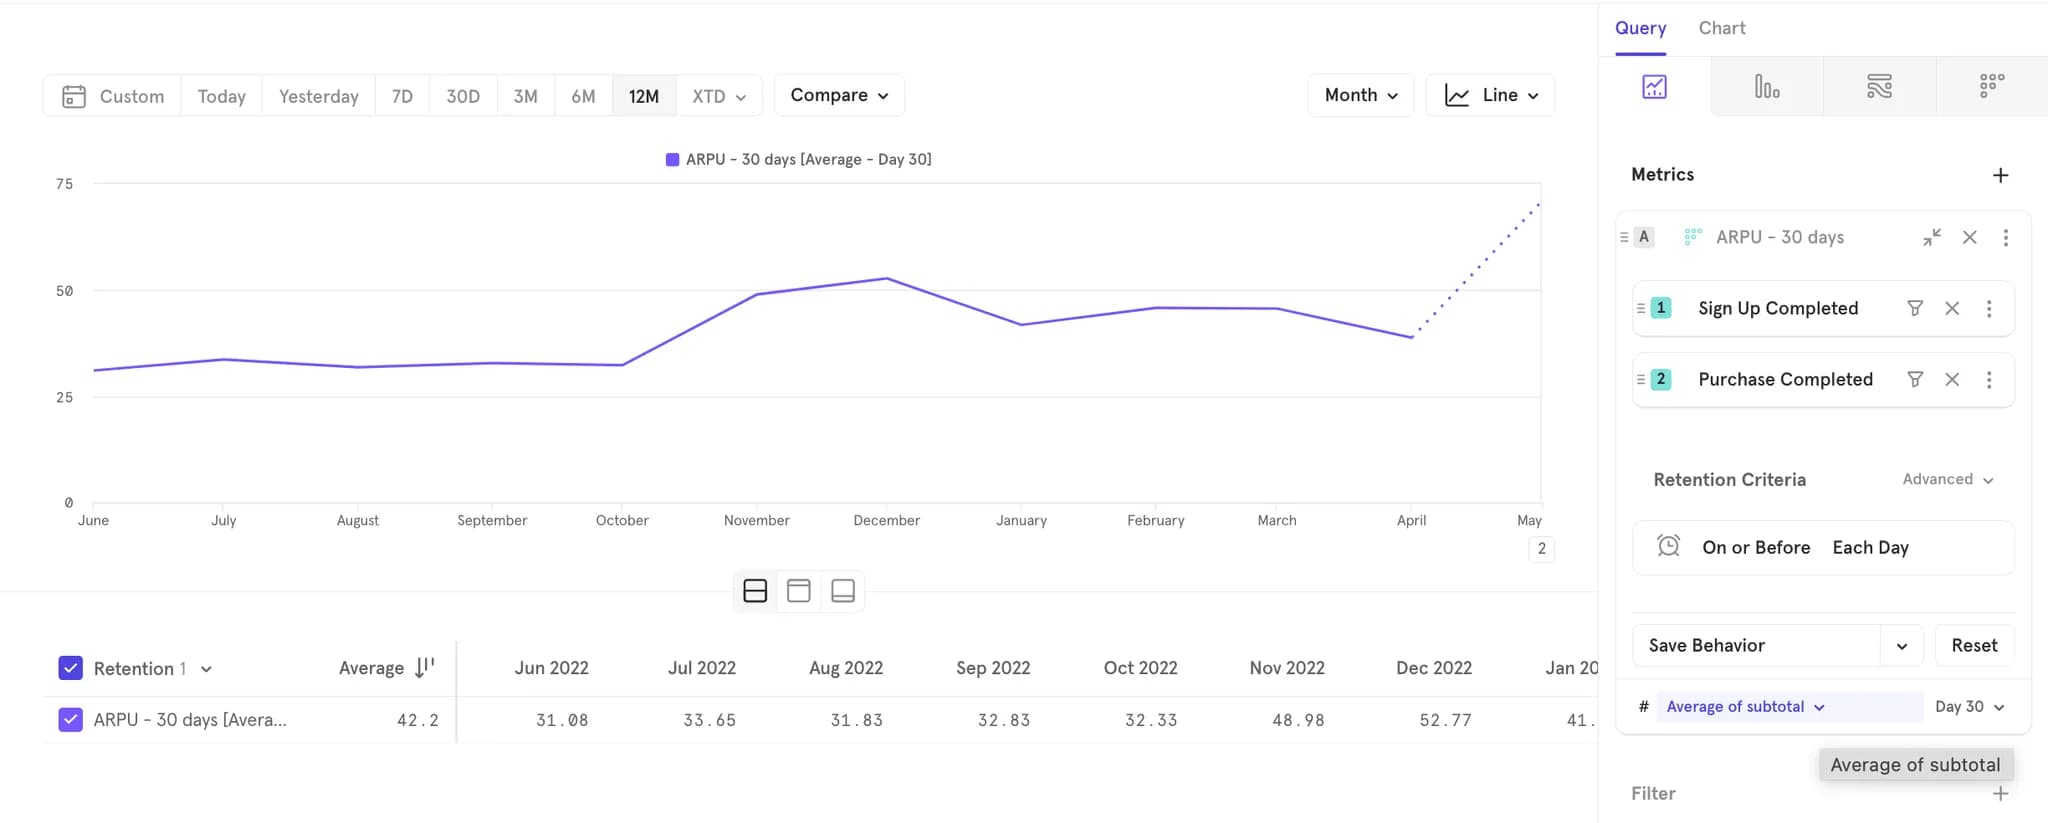Image resolution: width=2048 pixels, height=823 pixels.
Task: Select the Flows report type icon
Action: (1879, 87)
